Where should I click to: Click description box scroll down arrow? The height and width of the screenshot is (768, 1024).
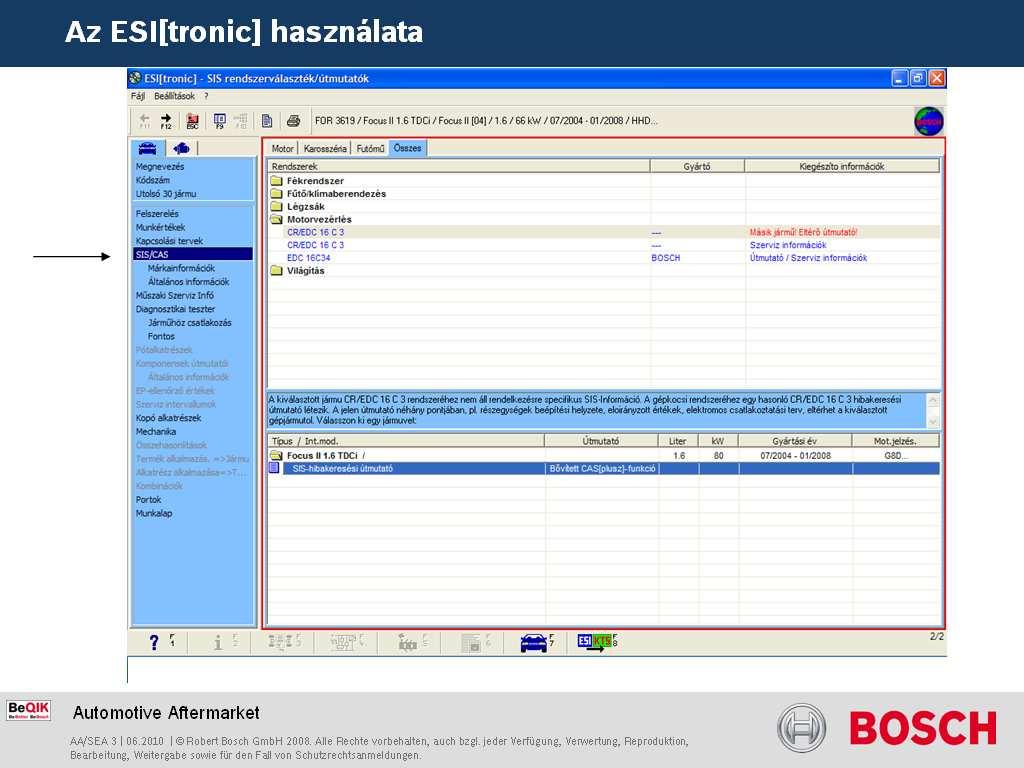(933, 422)
